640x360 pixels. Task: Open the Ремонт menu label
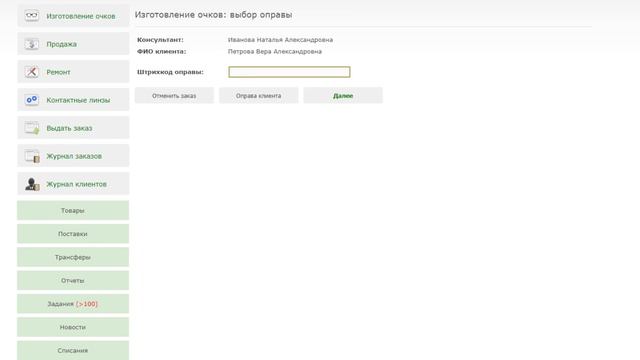tap(58, 72)
